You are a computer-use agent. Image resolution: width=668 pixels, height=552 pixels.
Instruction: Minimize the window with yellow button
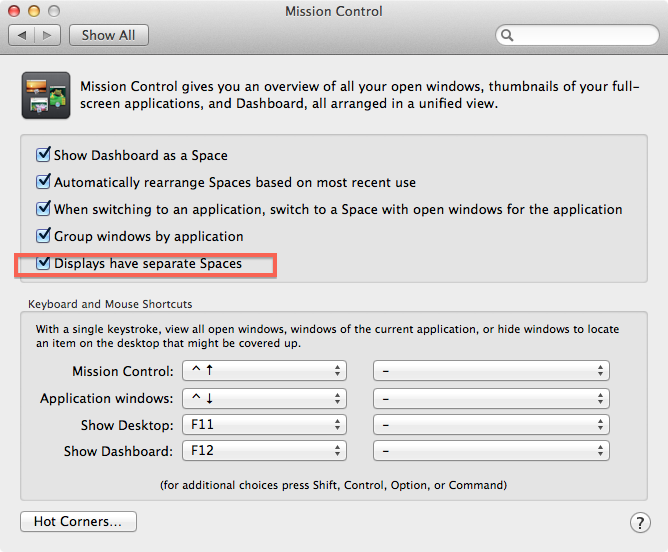[34, 11]
